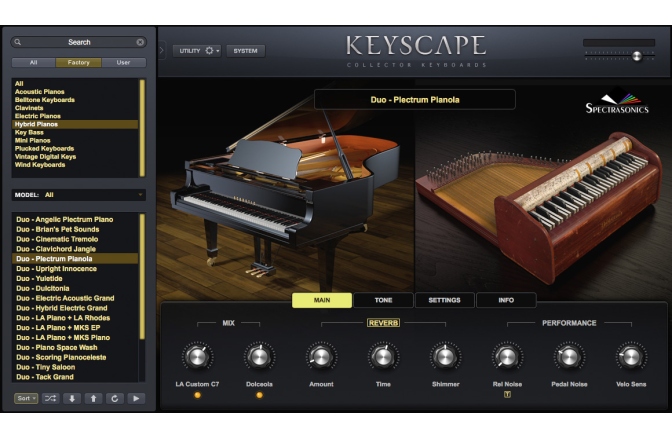The height and width of the screenshot is (440, 672).
Task: Select the Mini Pianos category
Action: (x=75, y=141)
